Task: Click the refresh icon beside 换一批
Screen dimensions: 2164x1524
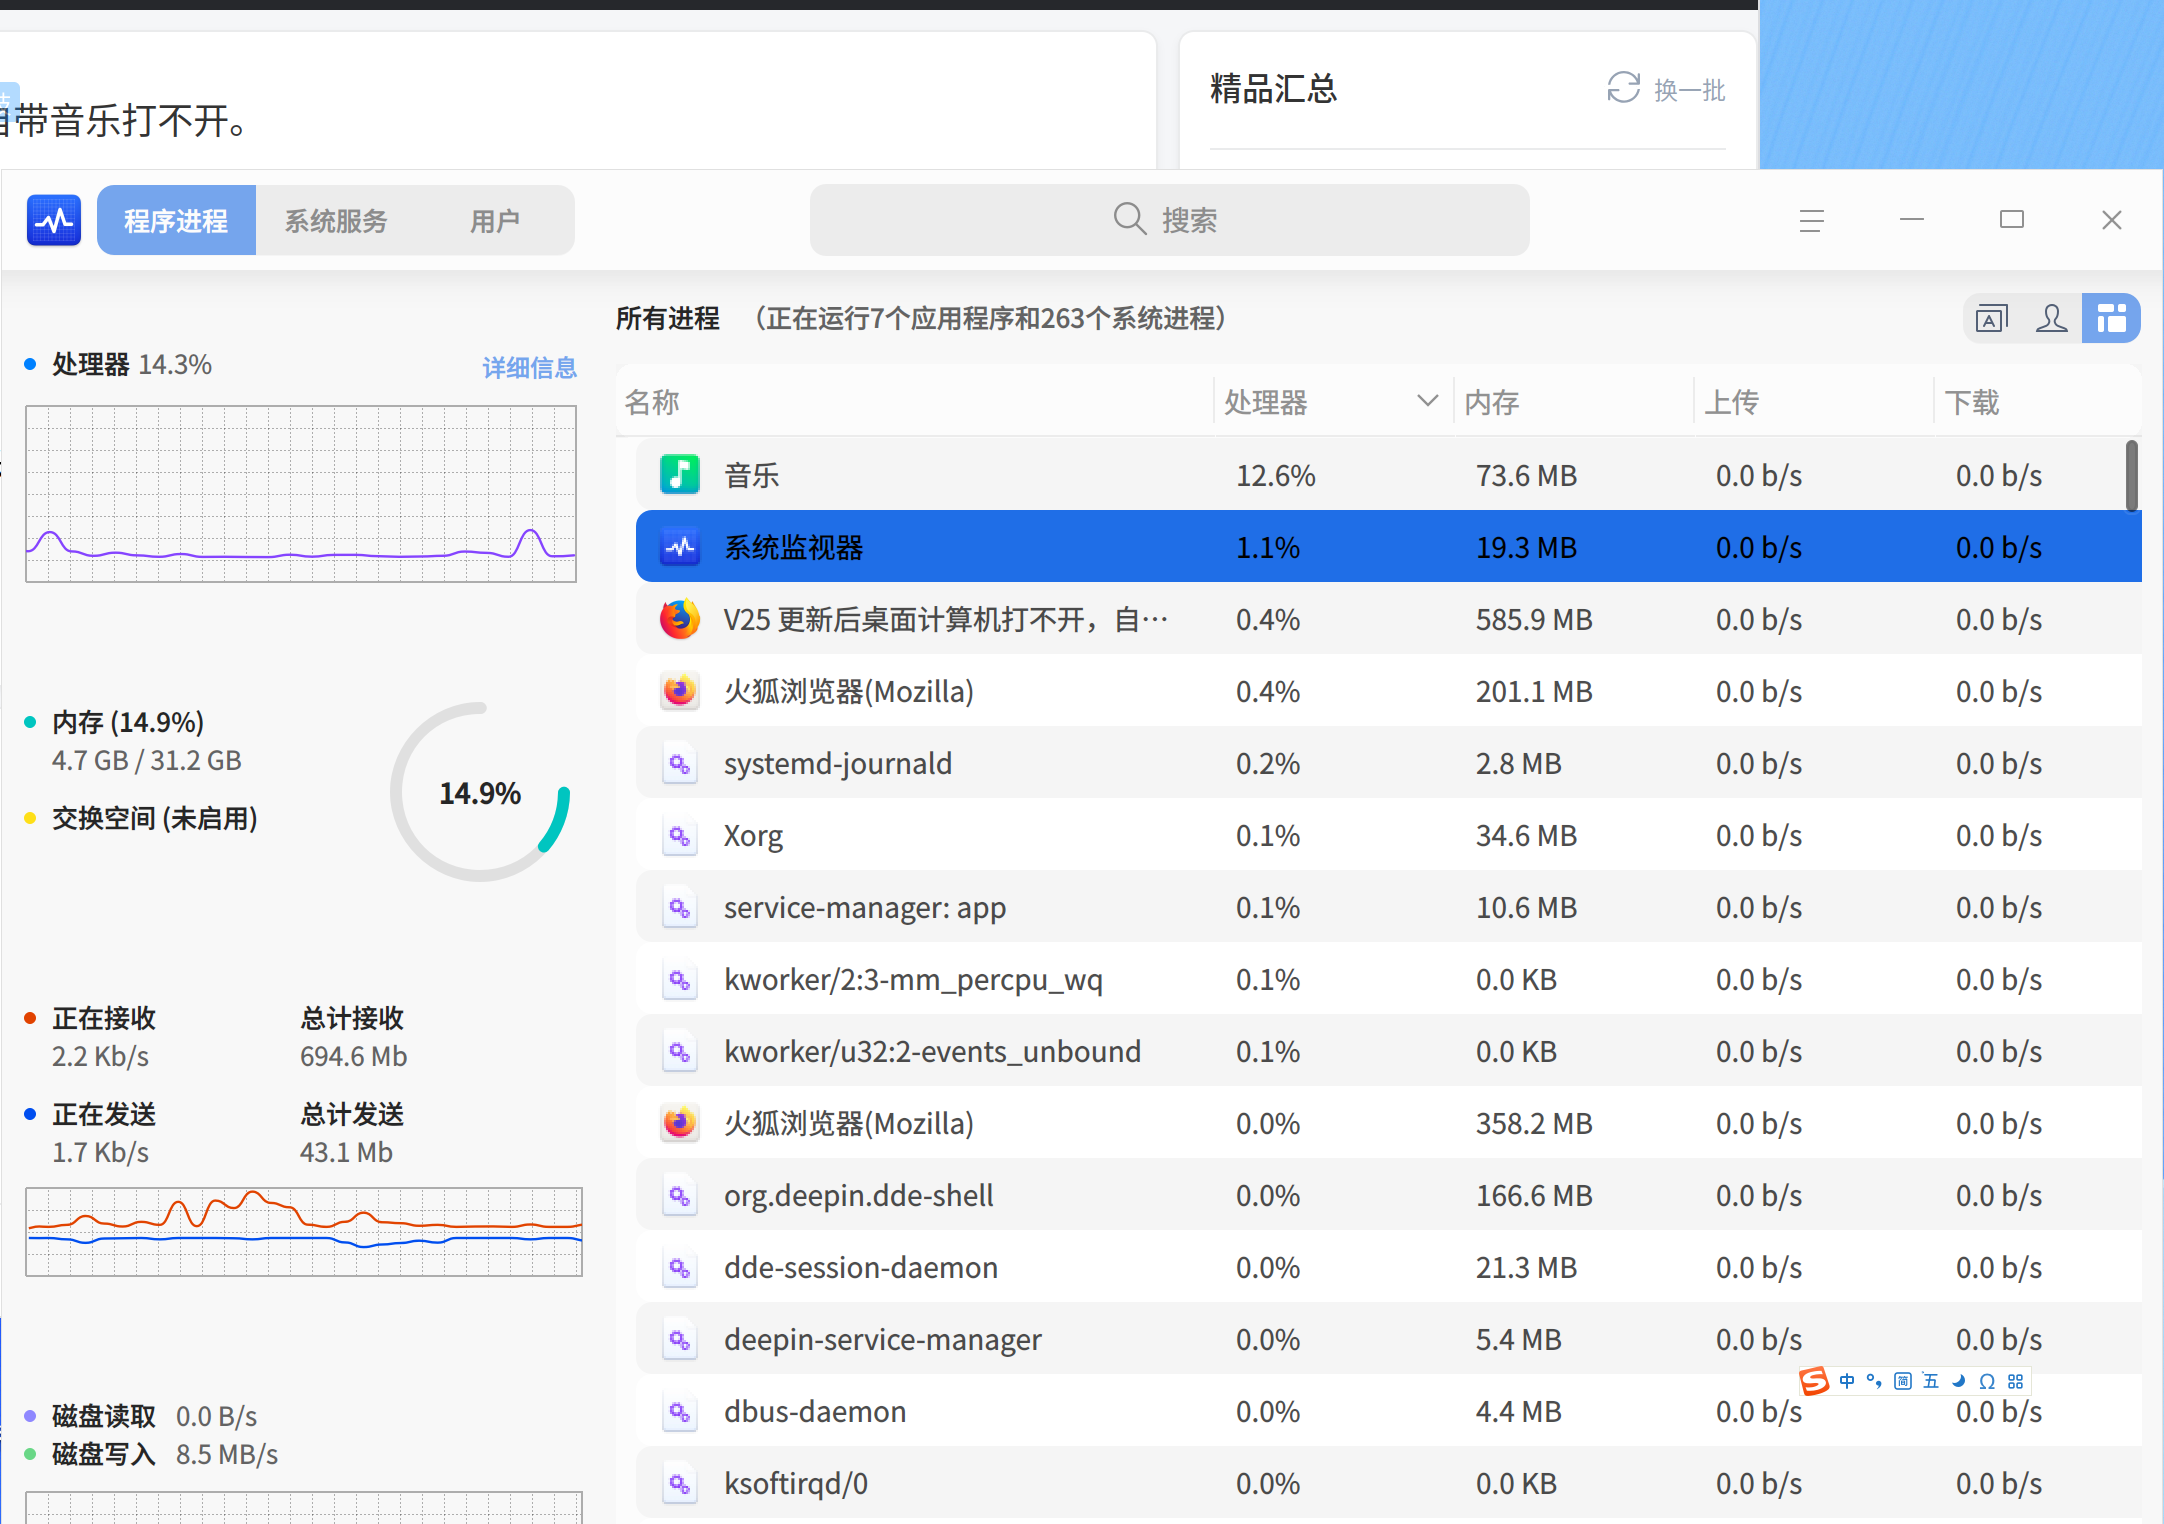Action: point(1623,88)
